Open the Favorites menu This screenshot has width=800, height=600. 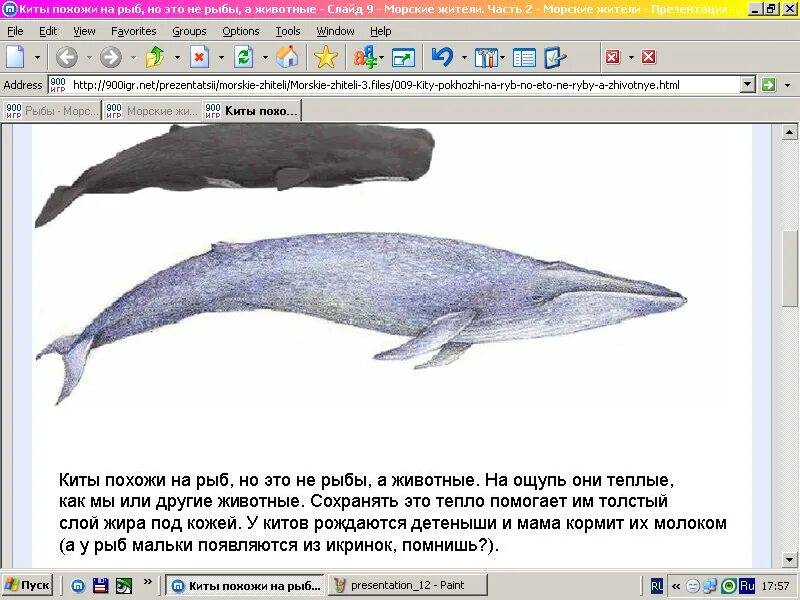(x=133, y=31)
